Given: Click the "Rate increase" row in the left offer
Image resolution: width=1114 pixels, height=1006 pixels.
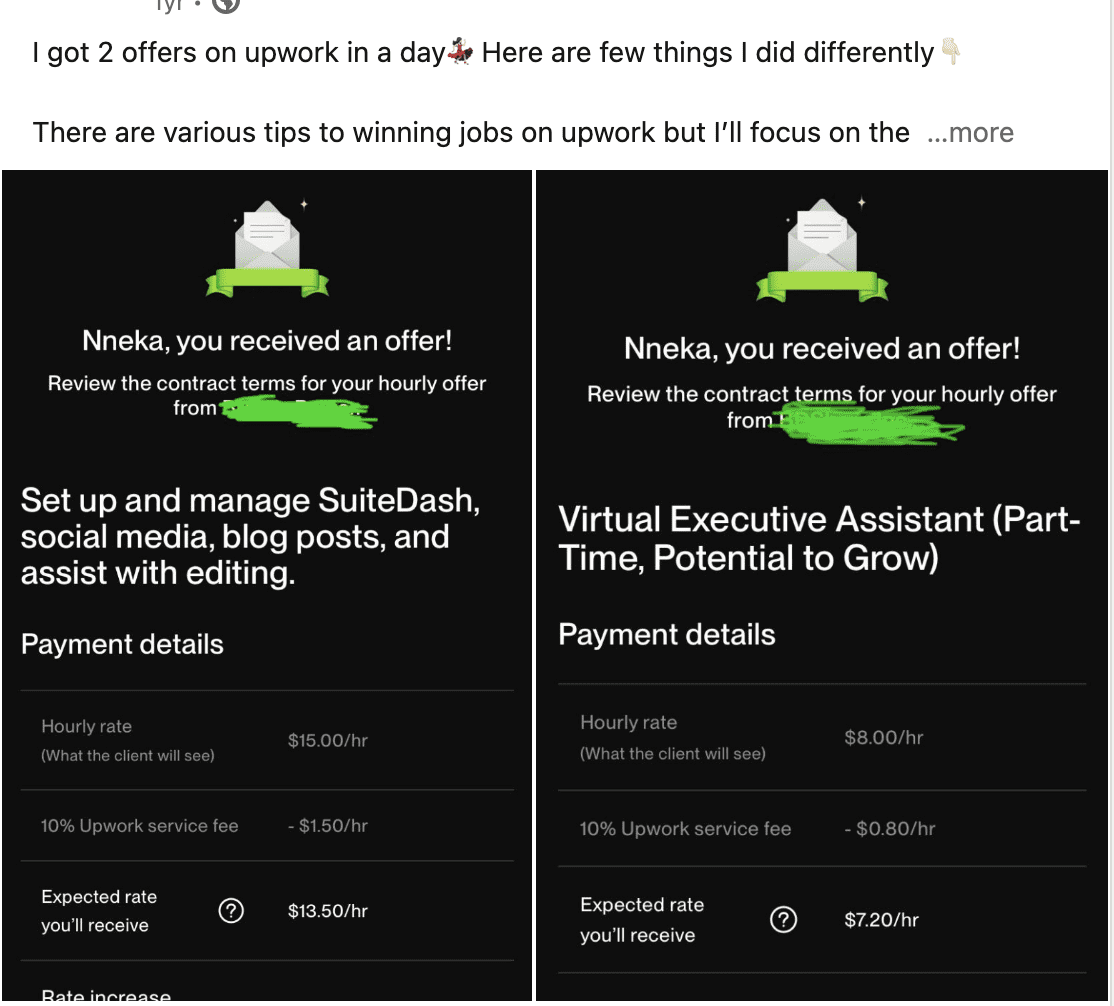Looking at the screenshot, I should 106,996.
